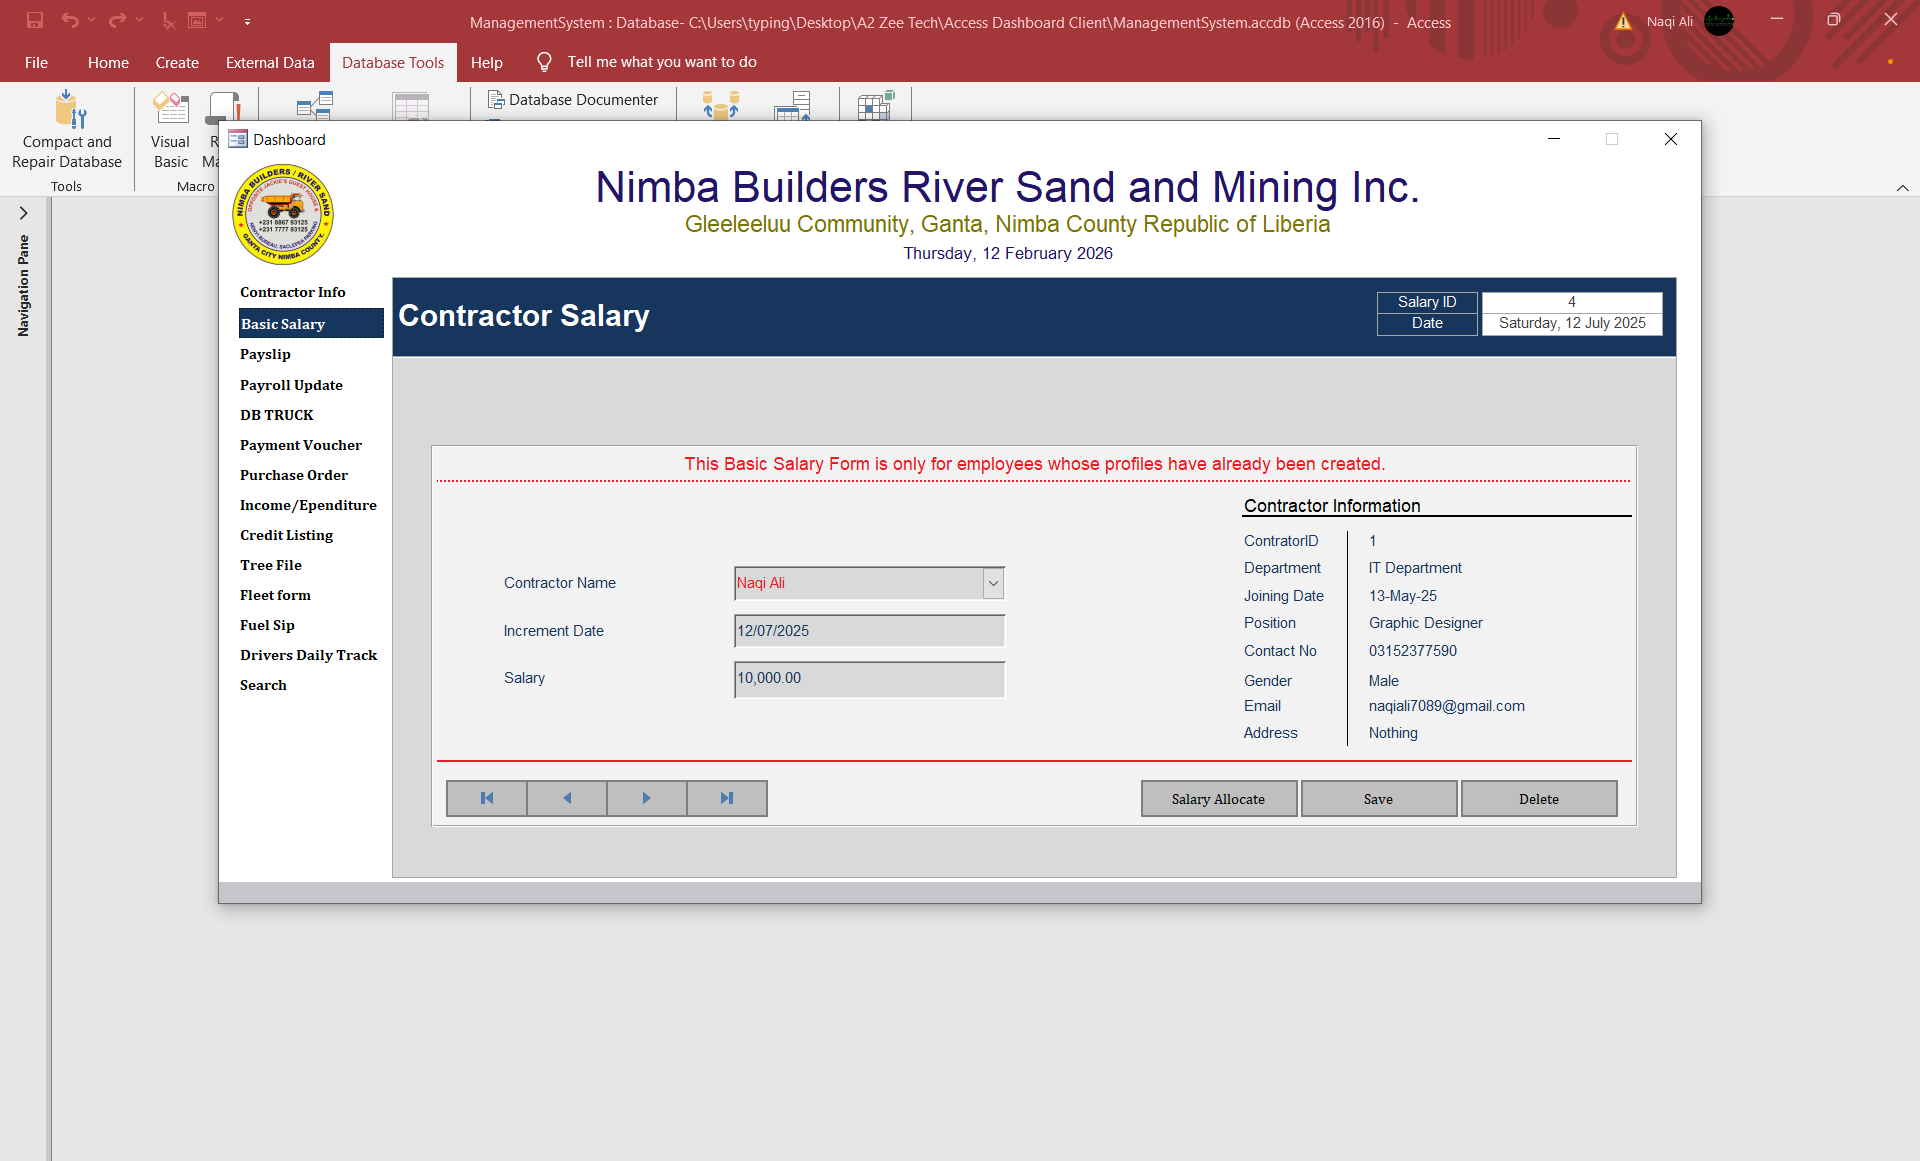Click Salary Allocate button
The height and width of the screenshot is (1161, 1920).
[x=1219, y=799]
